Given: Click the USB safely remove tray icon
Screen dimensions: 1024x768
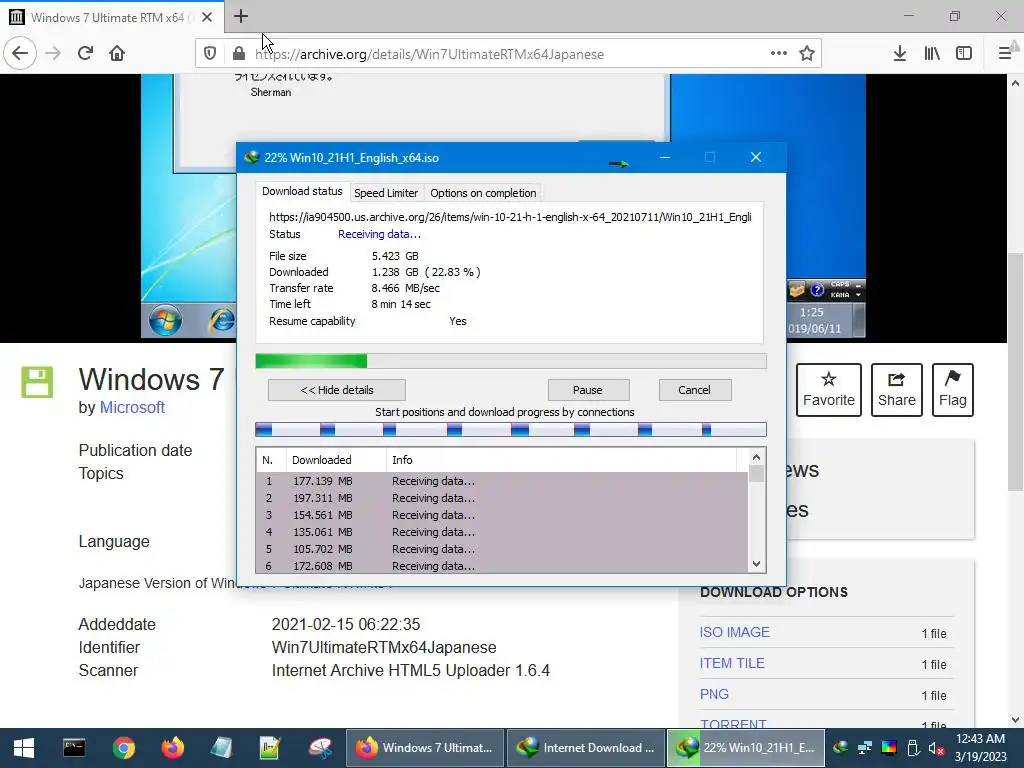Looking at the screenshot, I should (x=913, y=748).
